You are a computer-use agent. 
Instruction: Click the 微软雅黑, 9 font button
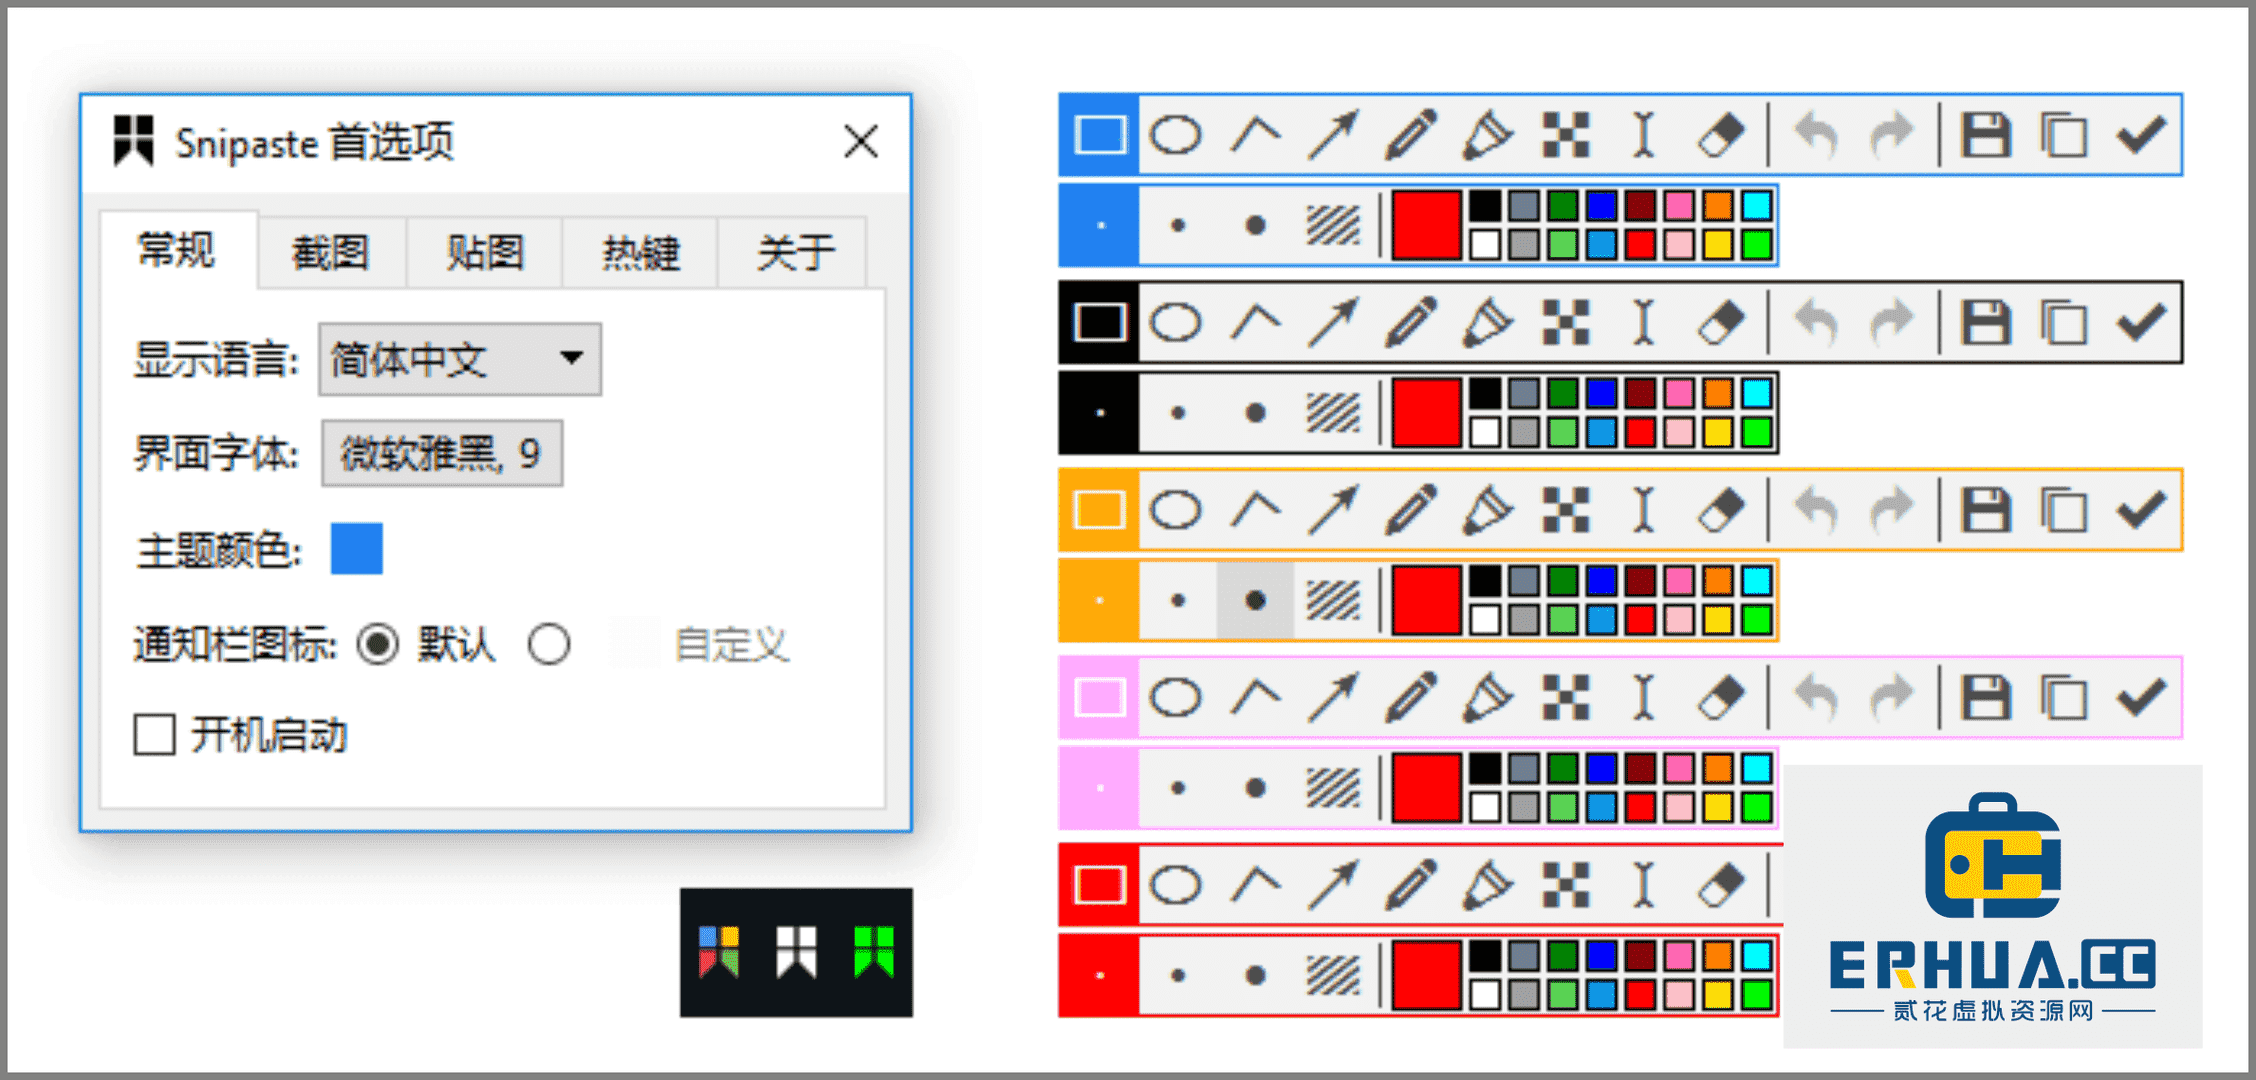point(442,454)
